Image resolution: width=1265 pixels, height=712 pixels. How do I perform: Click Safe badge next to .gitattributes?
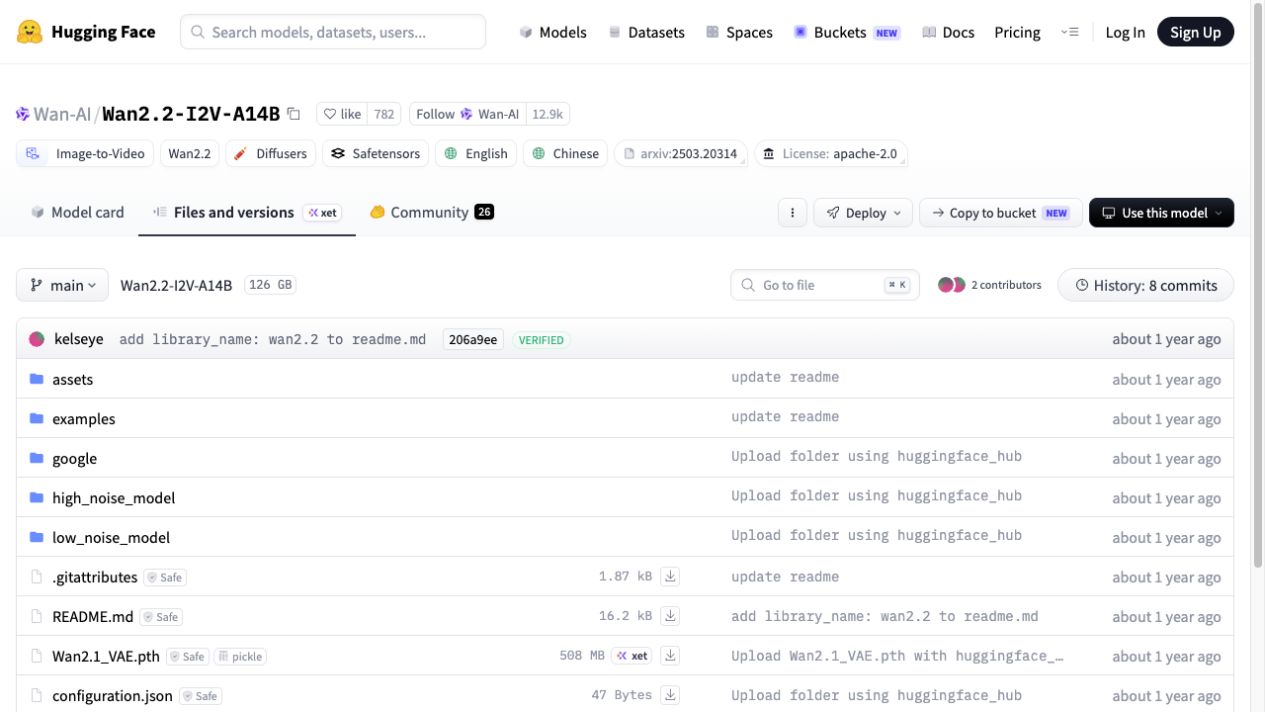pyautogui.click(x=165, y=577)
